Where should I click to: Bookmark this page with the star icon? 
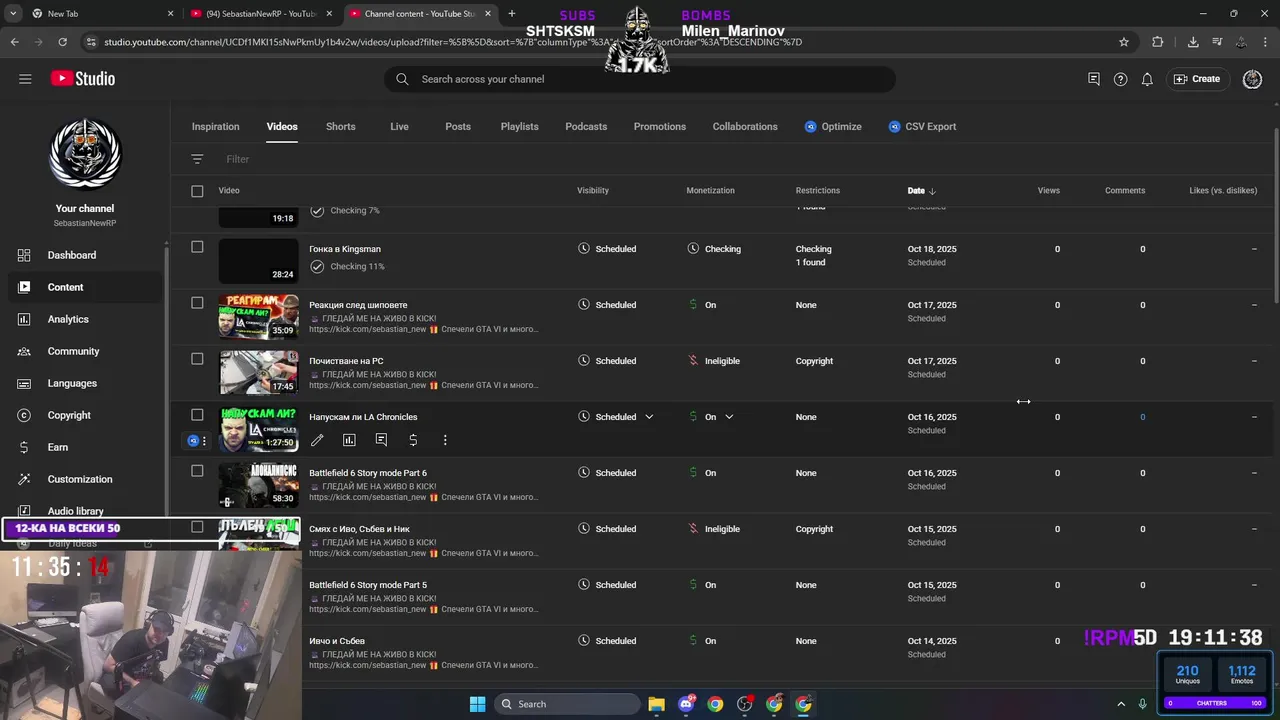pyautogui.click(x=1124, y=42)
